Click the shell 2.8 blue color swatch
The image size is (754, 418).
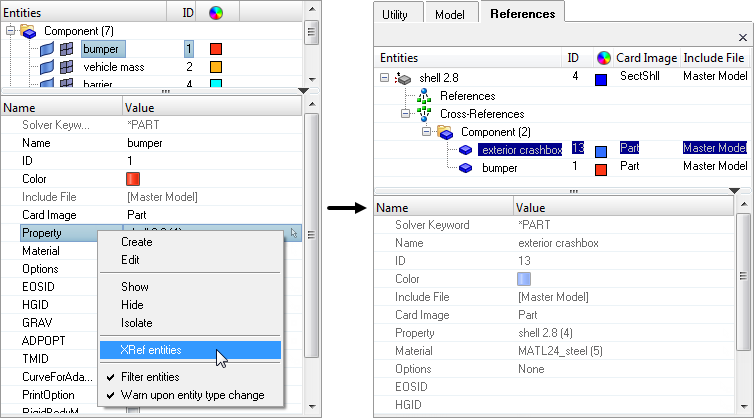tap(601, 79)
